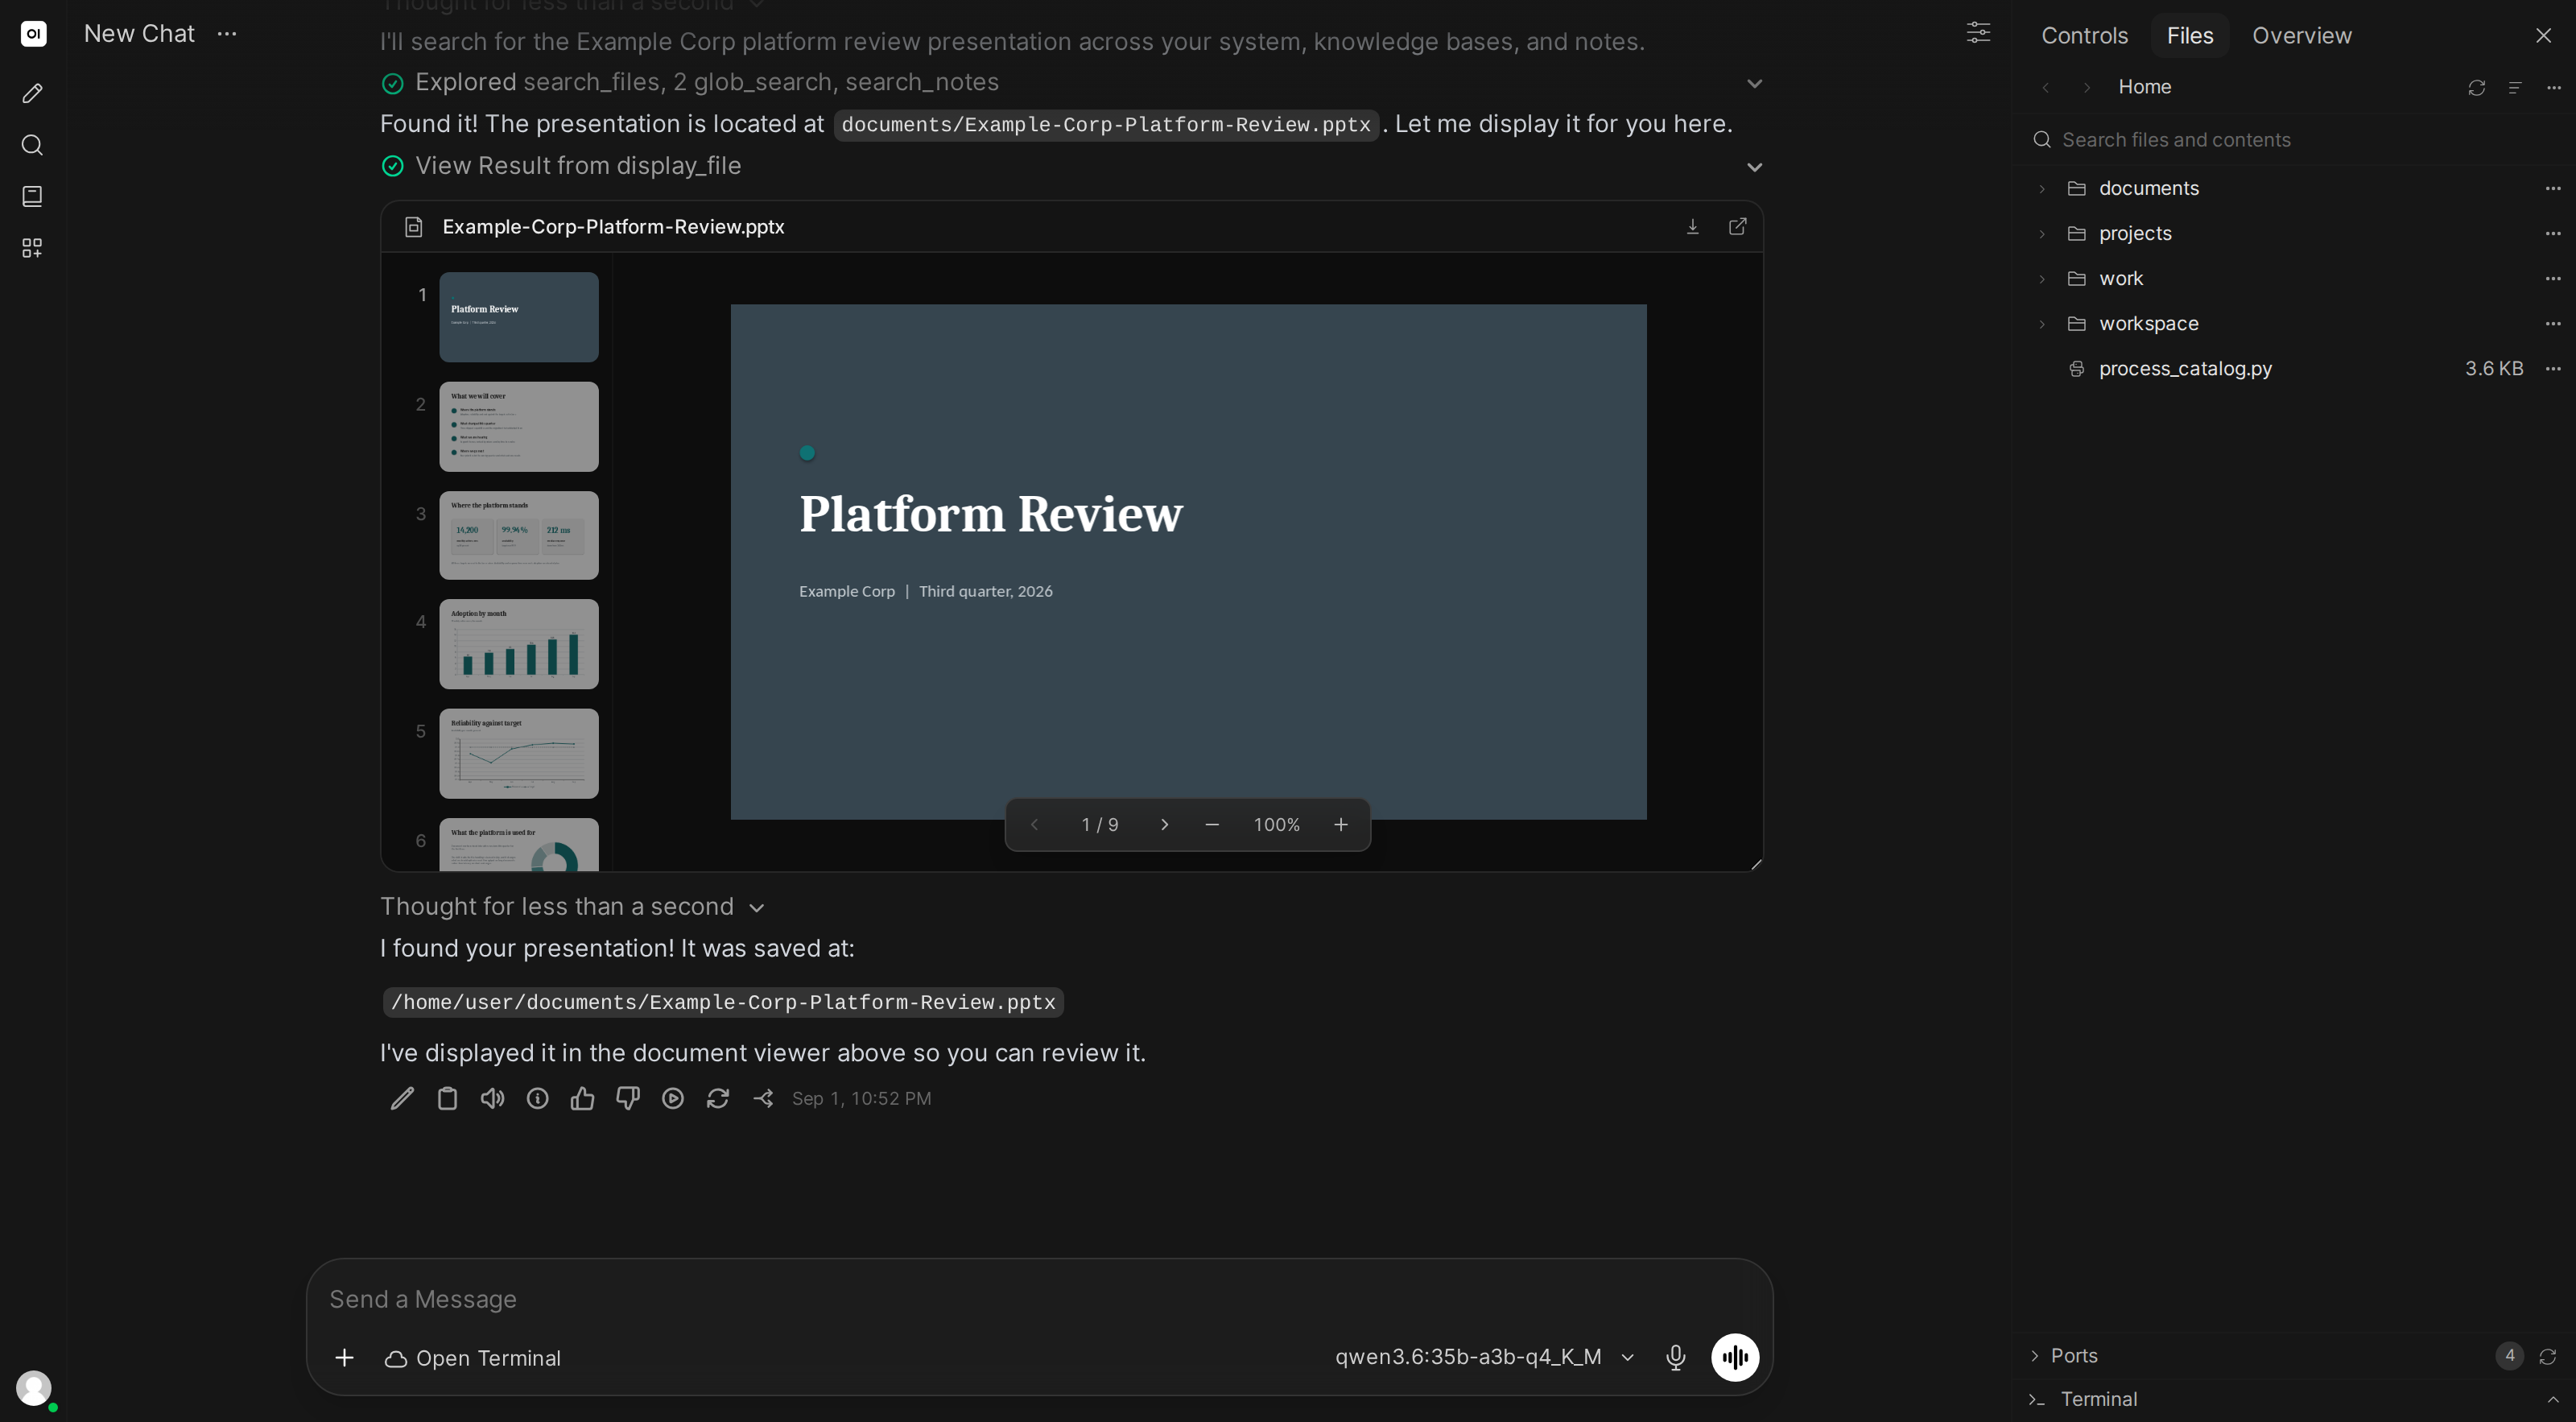Read the response aloud with speaker icon

pyautogui.click(x=492, y=1099)
